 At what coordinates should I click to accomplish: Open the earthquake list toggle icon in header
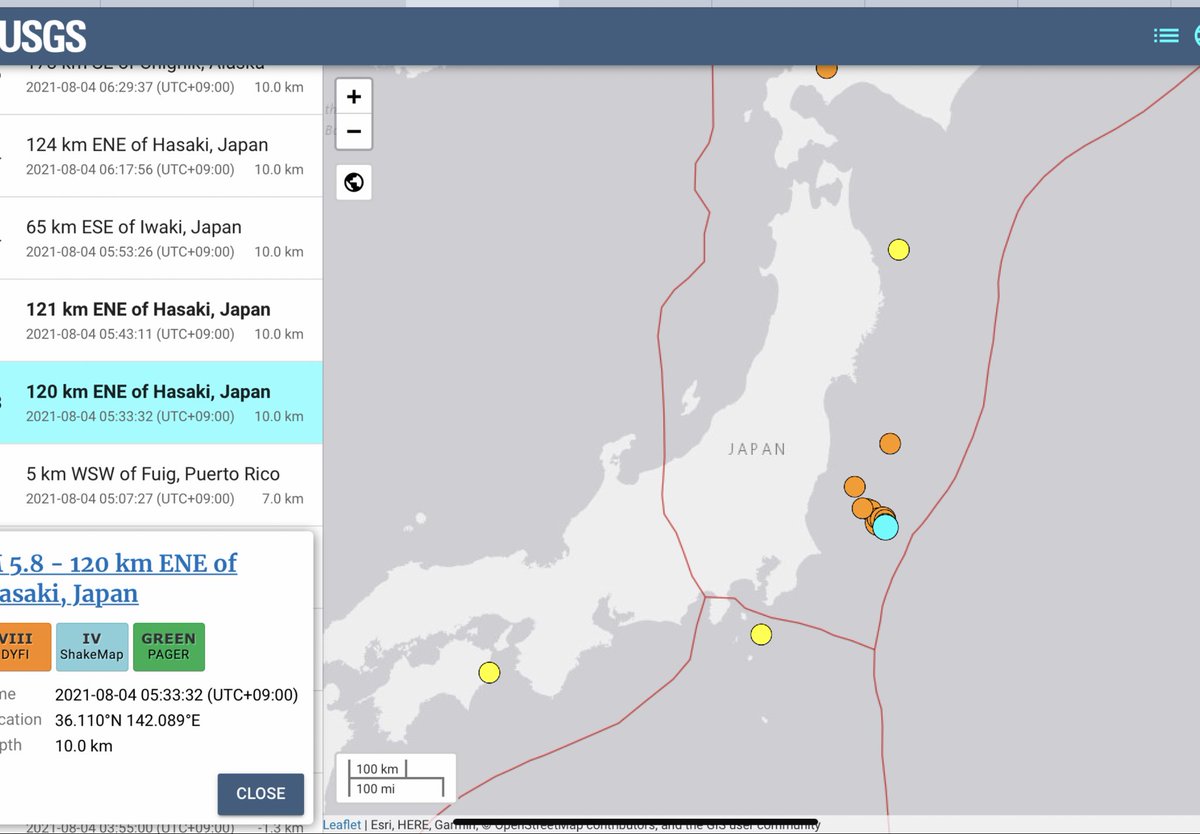[1166, 36]
